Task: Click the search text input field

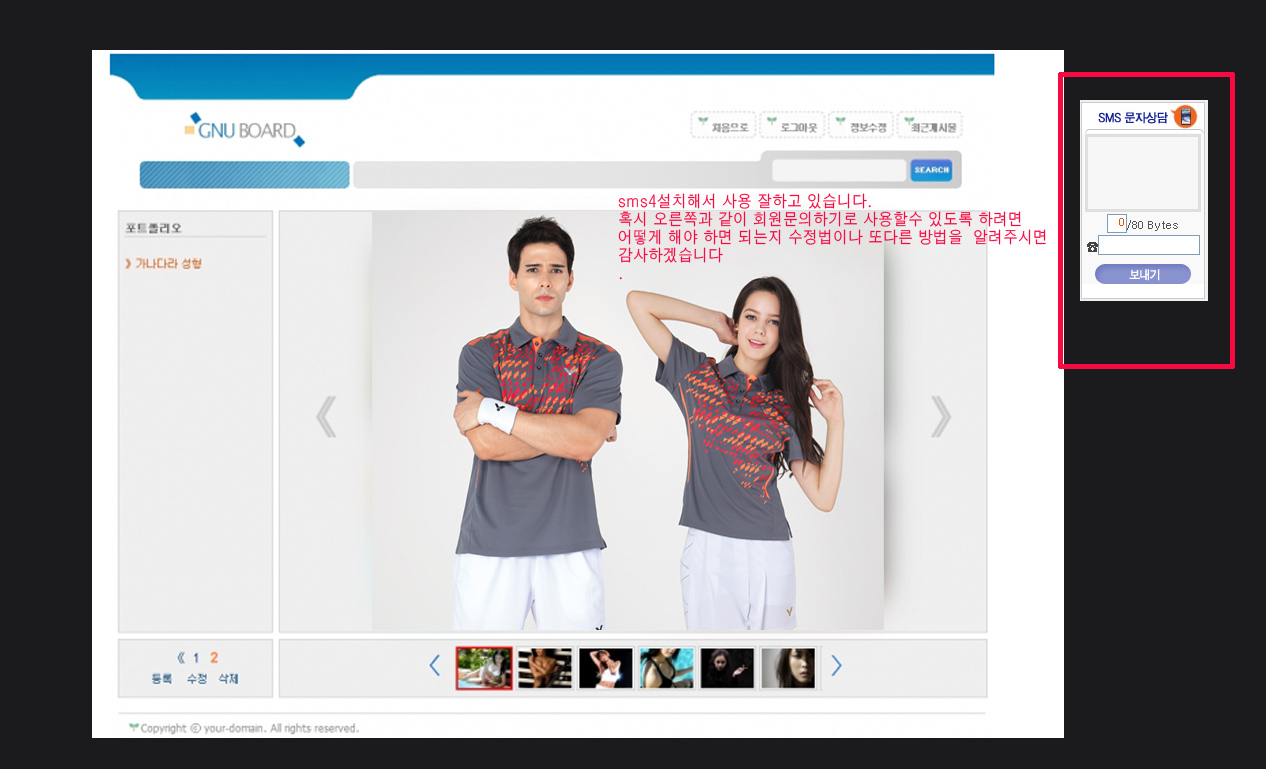Action: point(838,171)
